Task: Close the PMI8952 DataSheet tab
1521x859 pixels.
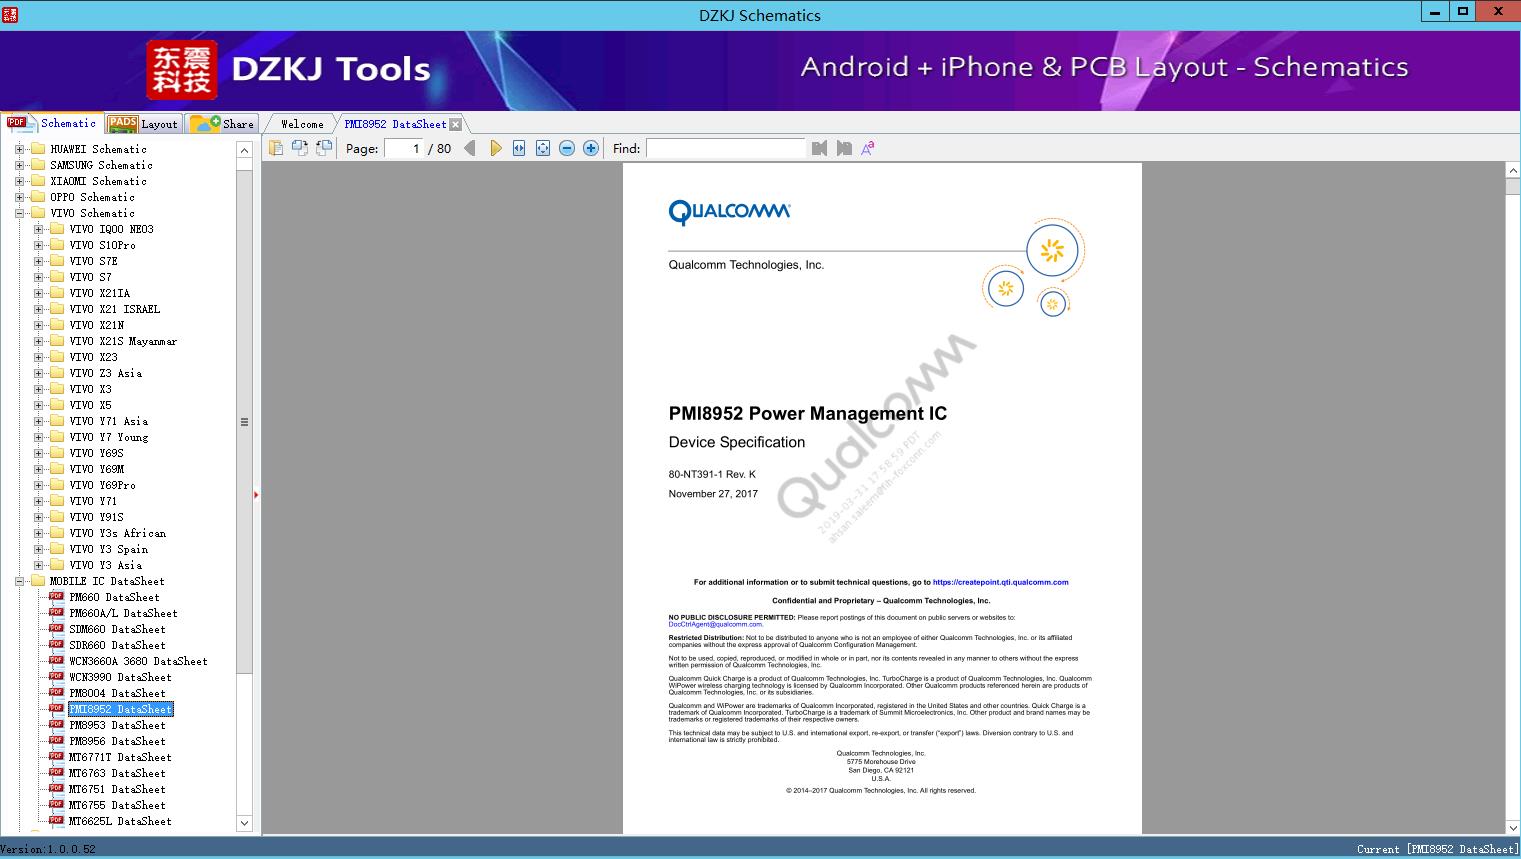Action: point(456,123)
